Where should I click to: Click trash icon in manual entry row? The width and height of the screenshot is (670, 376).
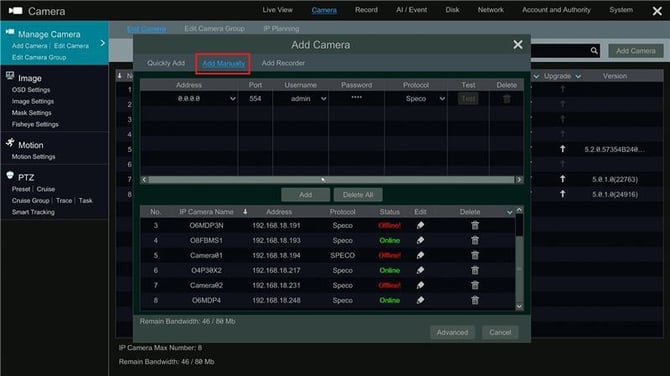pos(507,99)
